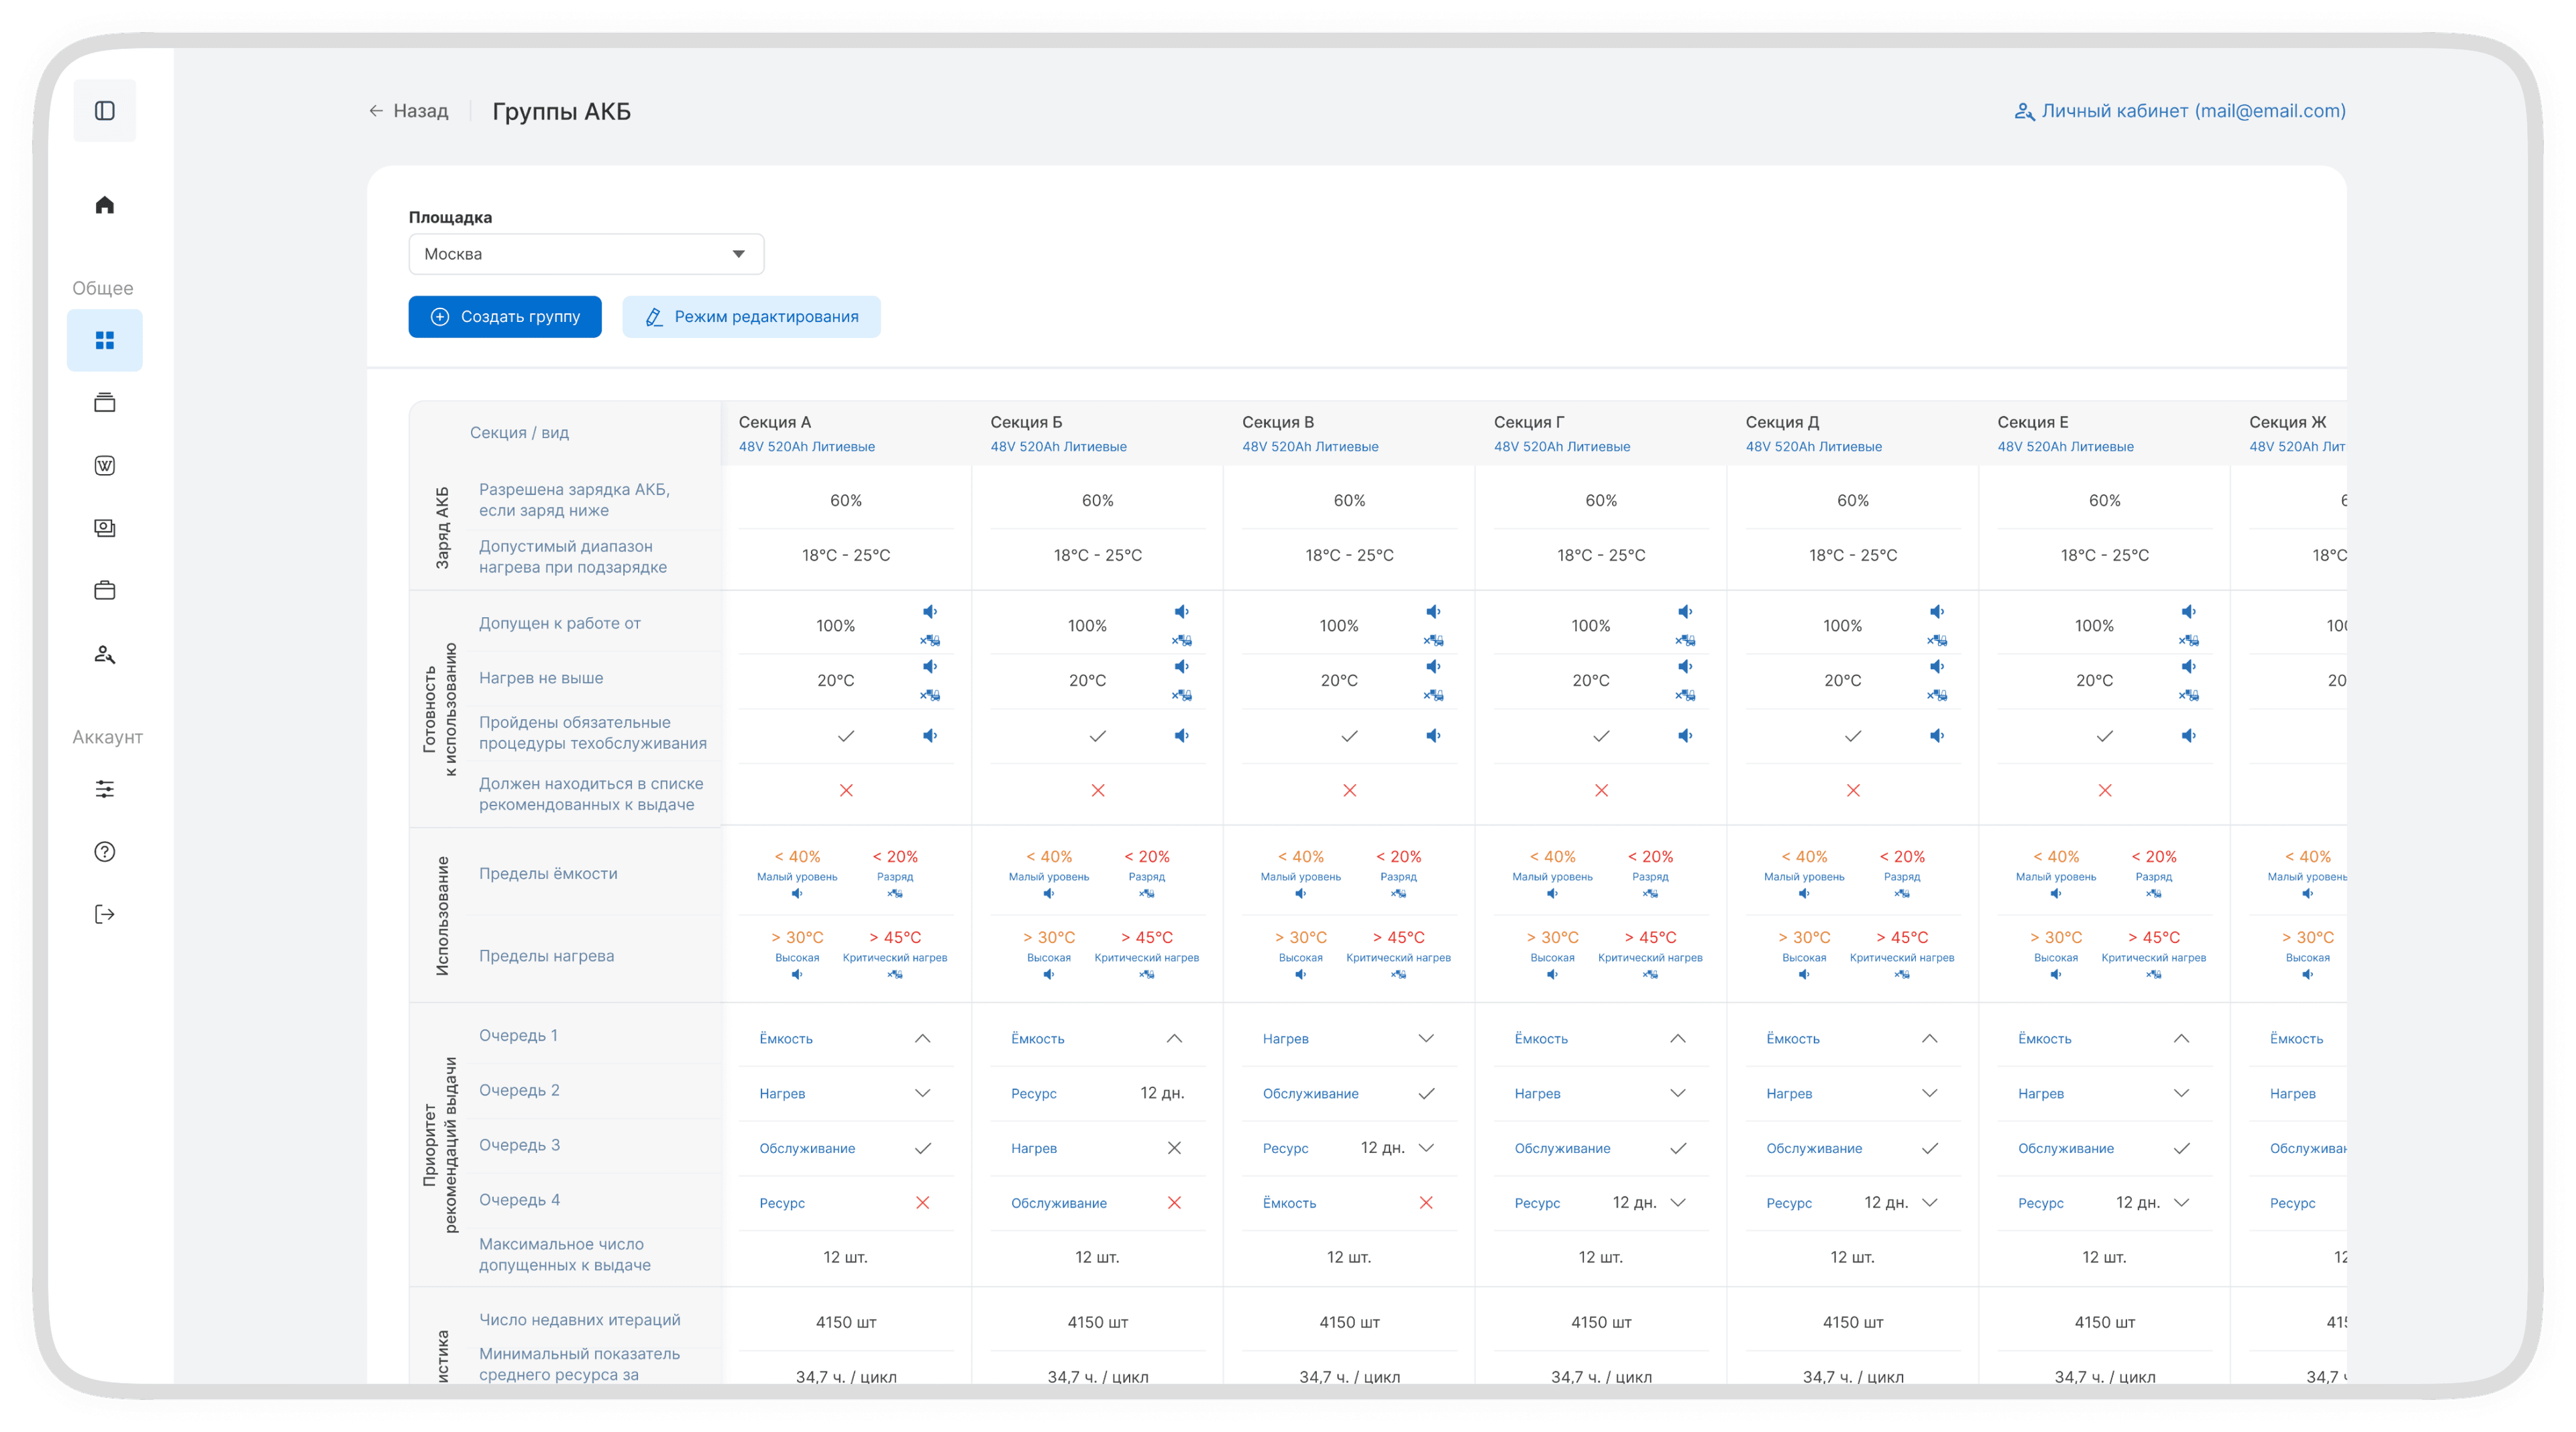Open the W document sidebar icon
This screenshot has width=2576, height=1432.
105,466
